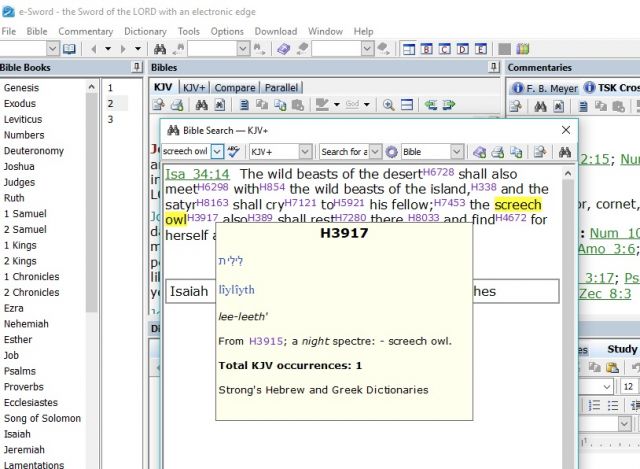Click the TSK Cross info icon
640x469 pixels.
coord(589,87)
